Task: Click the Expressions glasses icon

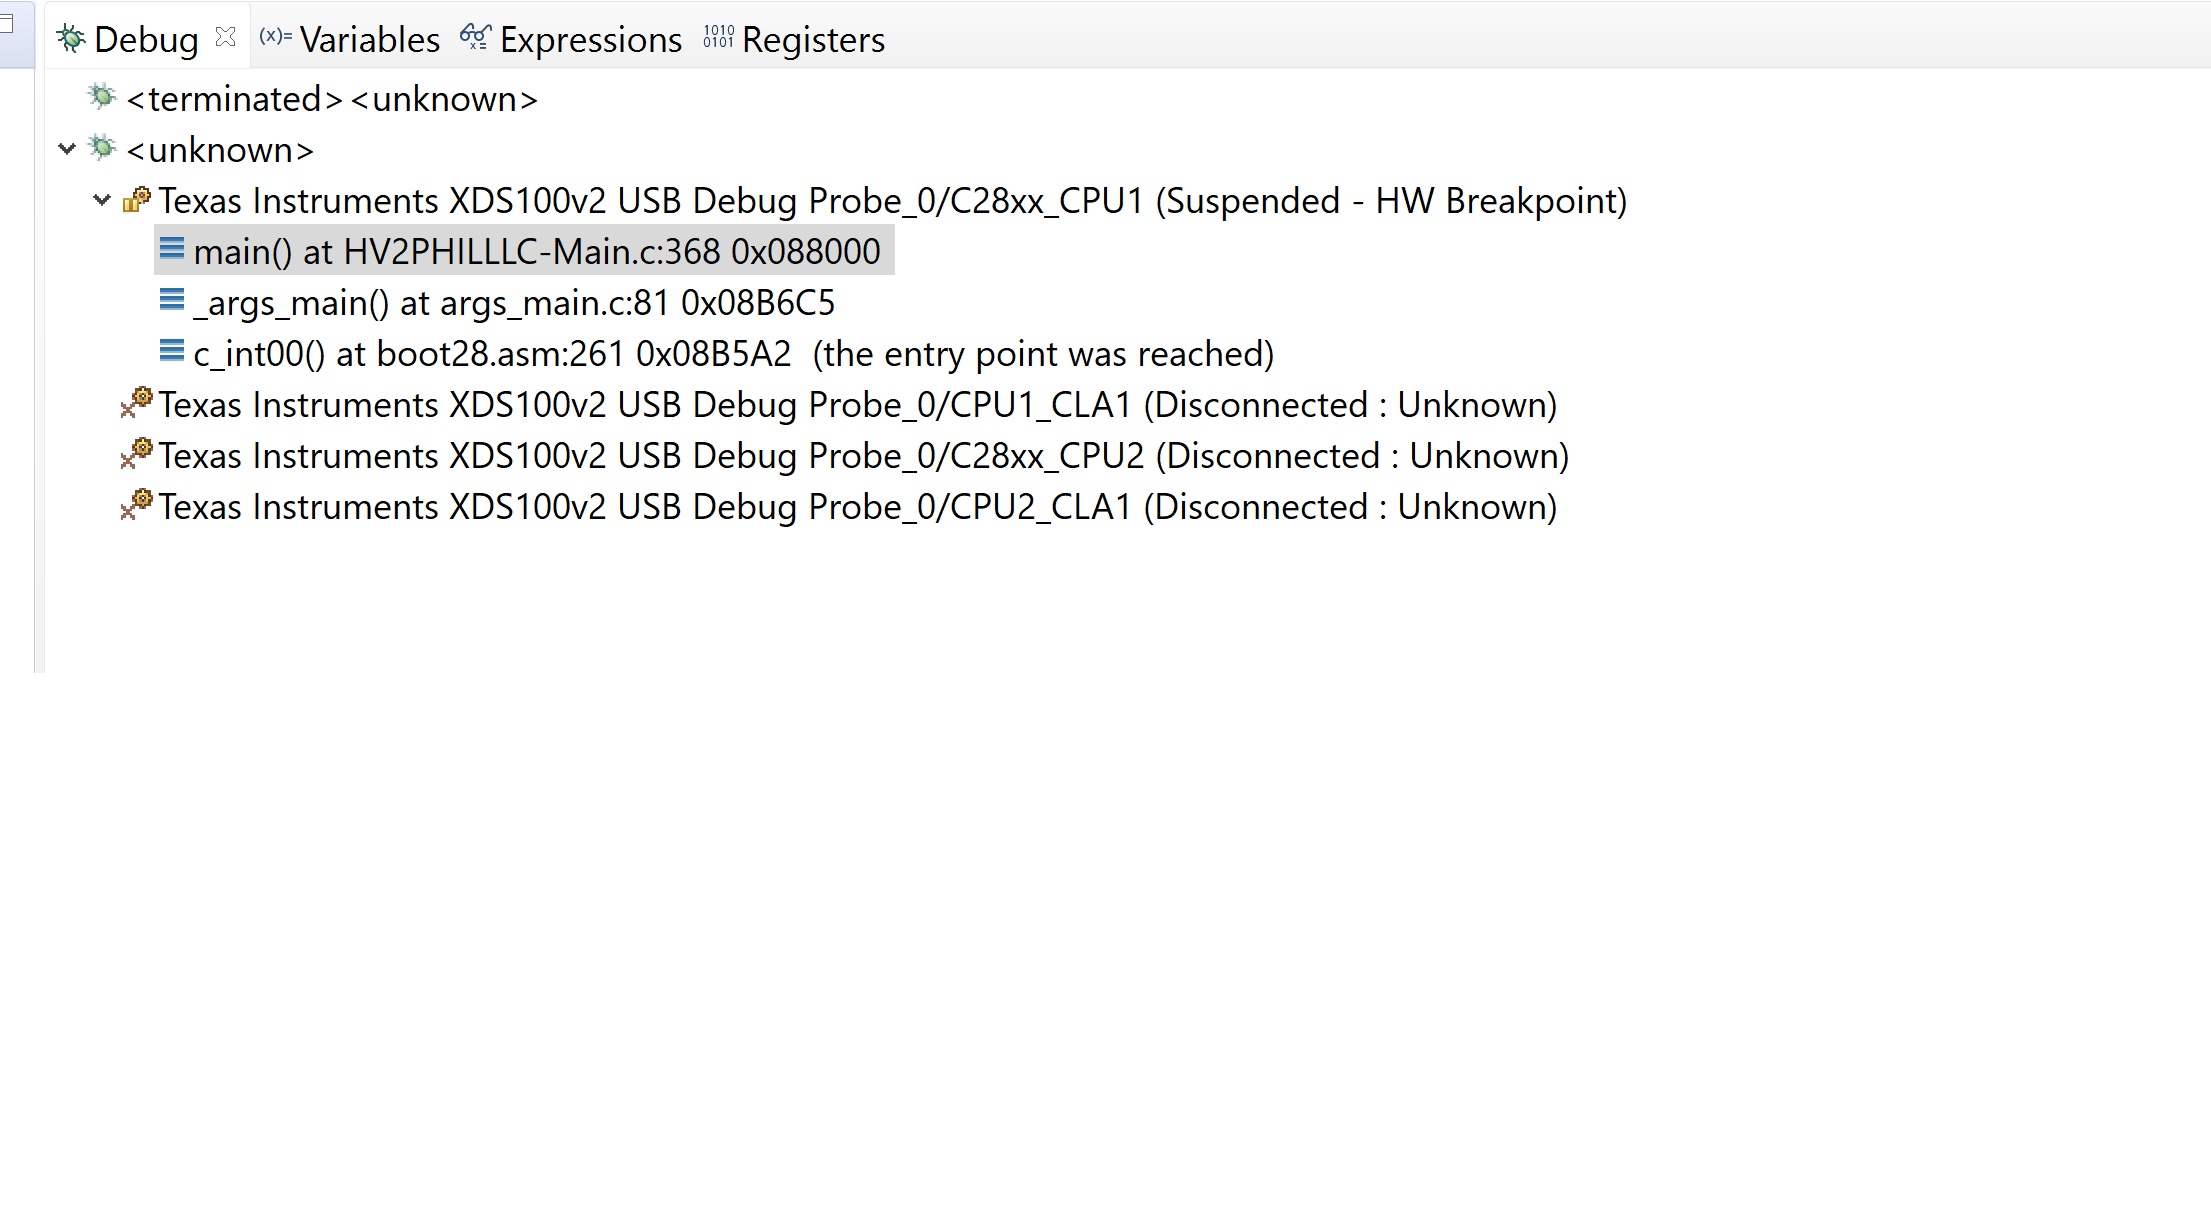Action: coord(475,38)
